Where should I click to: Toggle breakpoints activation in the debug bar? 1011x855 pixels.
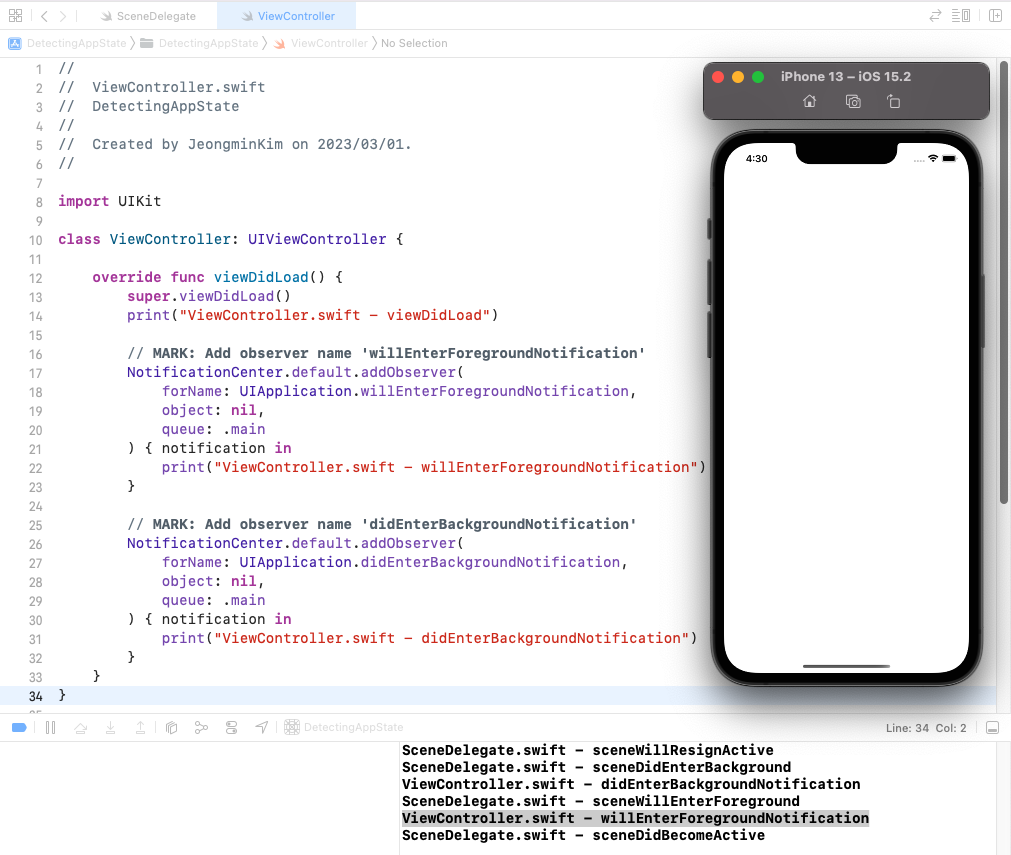point(19,727)
